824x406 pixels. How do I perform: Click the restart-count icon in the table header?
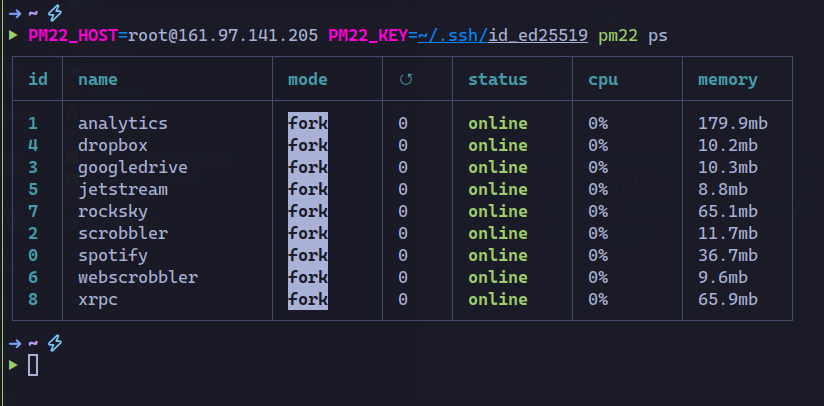pos(403,80)
